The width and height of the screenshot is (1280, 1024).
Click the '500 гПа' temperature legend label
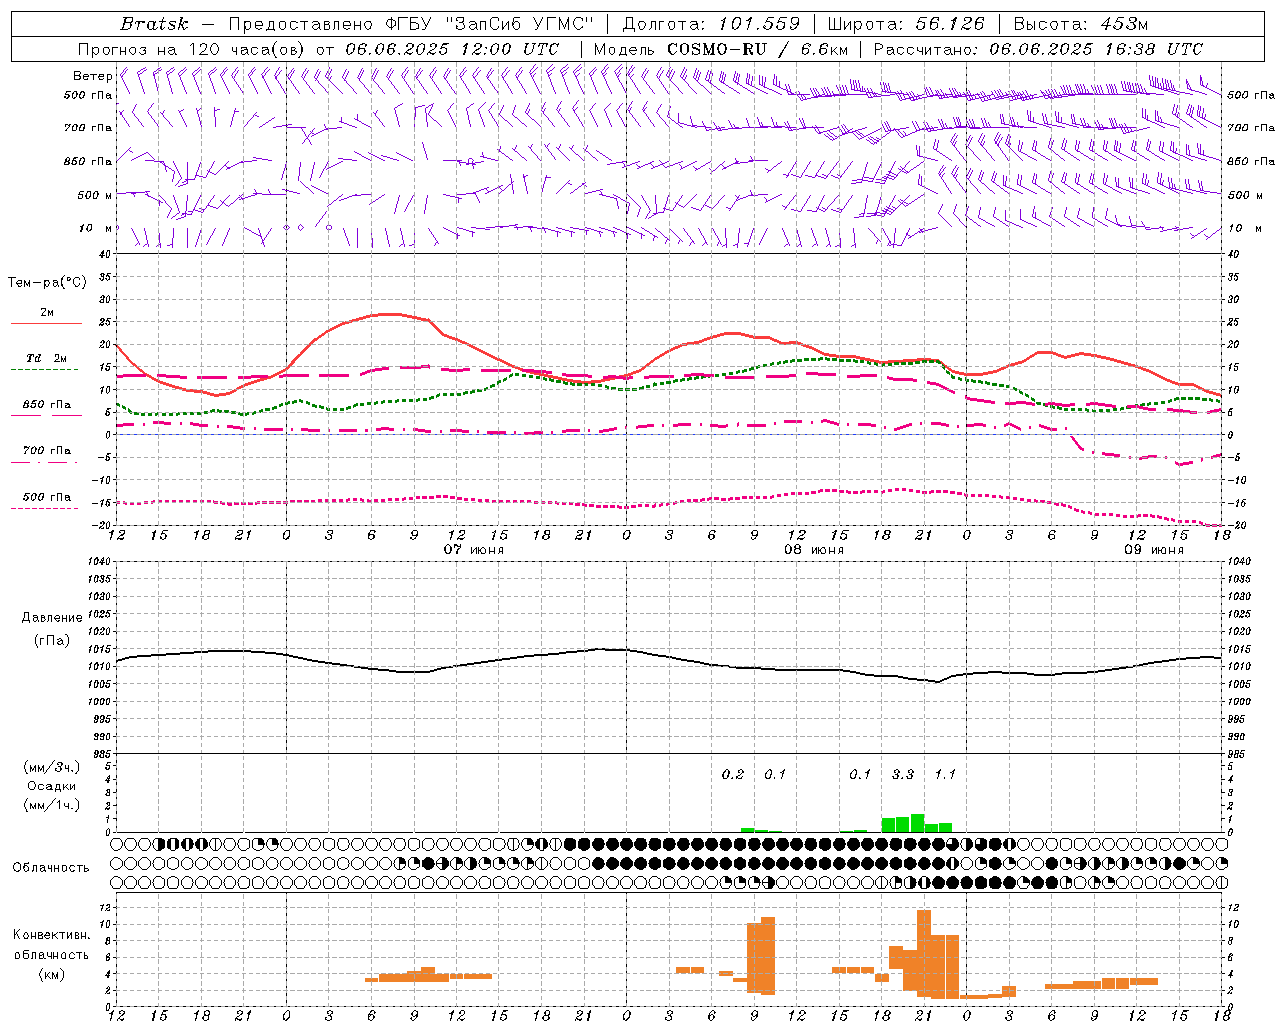tap(47, 497)
